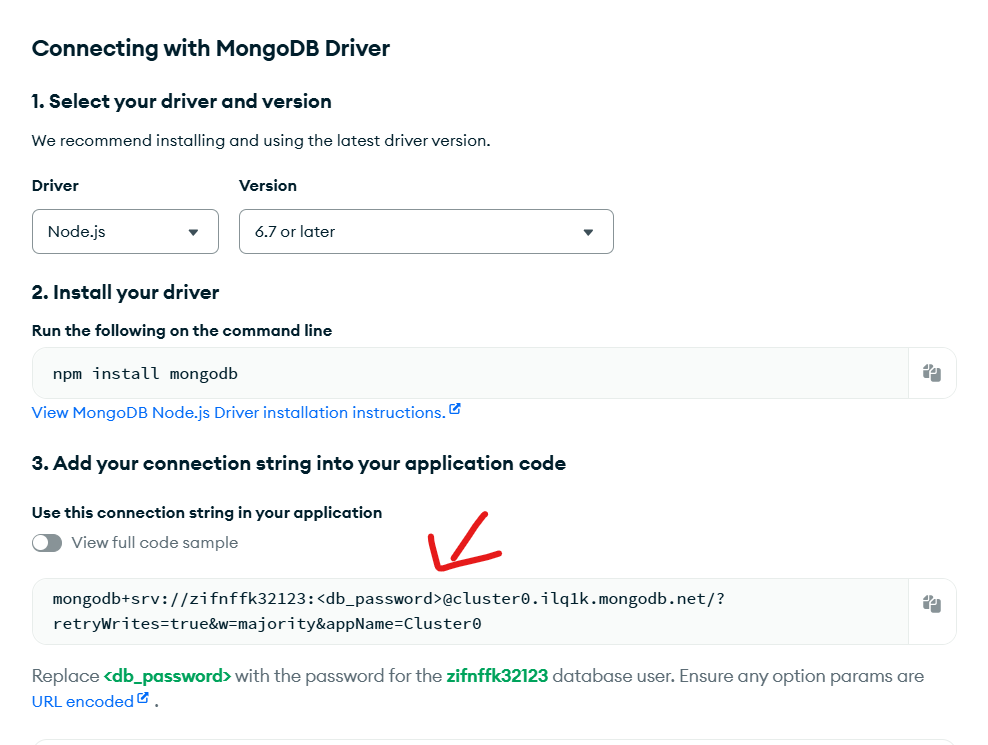Click the recommendation text about latest driver version

[261, 141]
